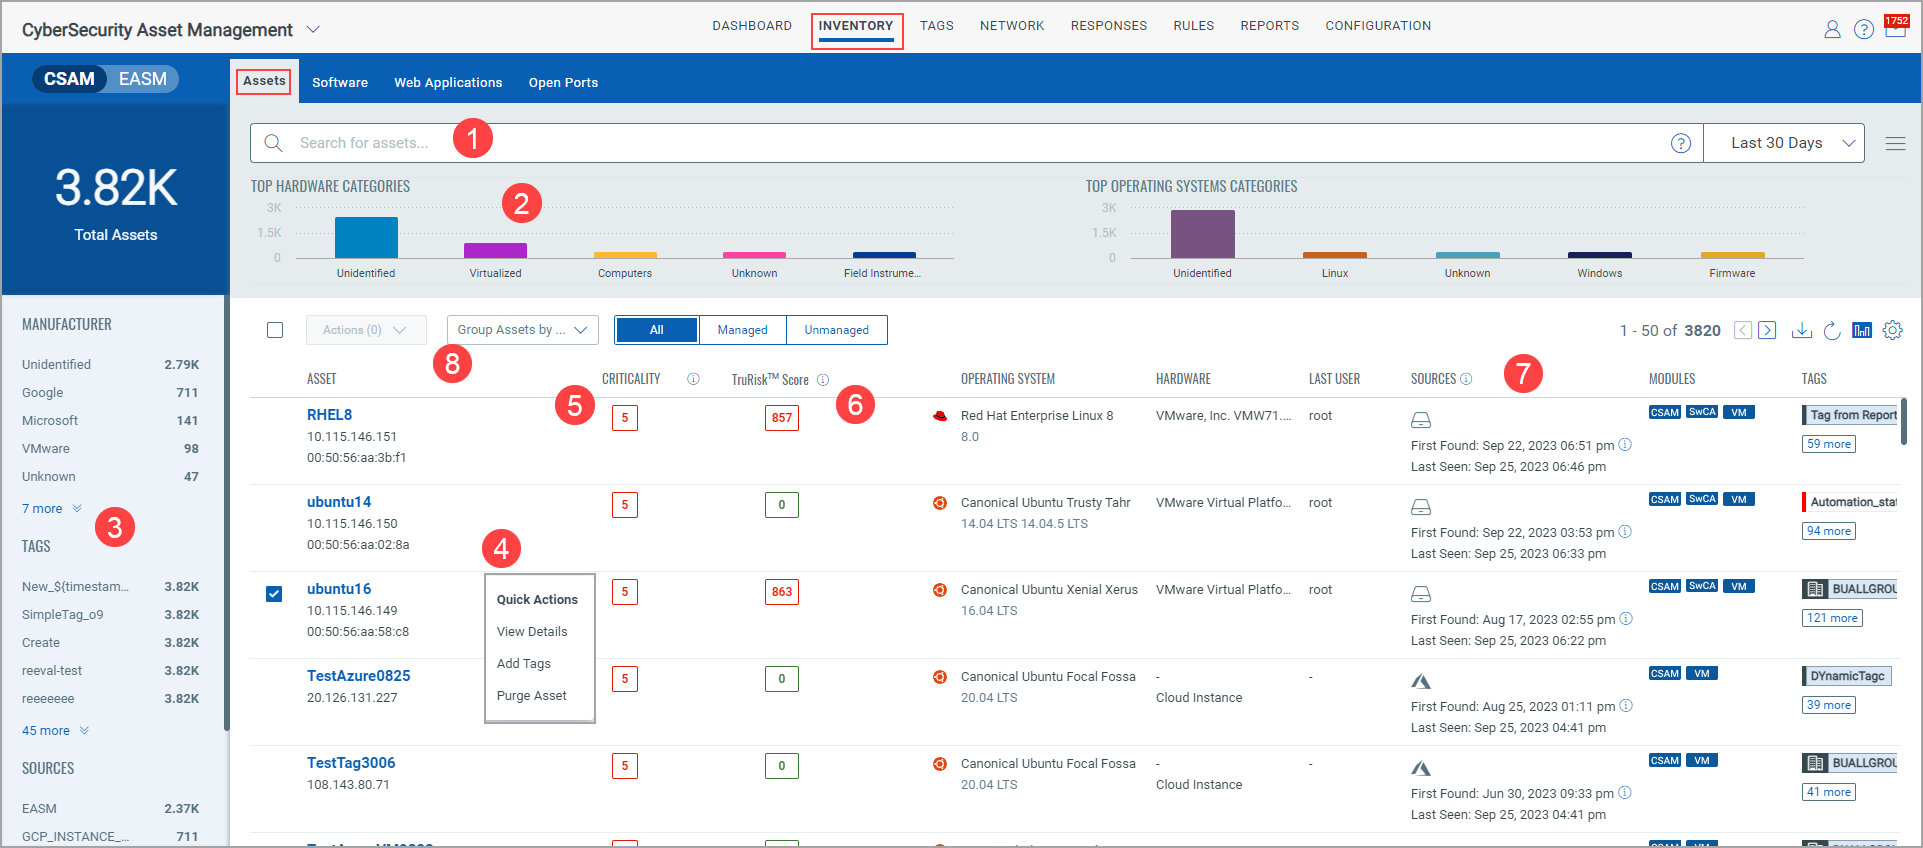Open the CyberSecurity Asset Management app dropdown
Screen dimensions: 1923x848
pyautogui.click(x=313, y=29)
